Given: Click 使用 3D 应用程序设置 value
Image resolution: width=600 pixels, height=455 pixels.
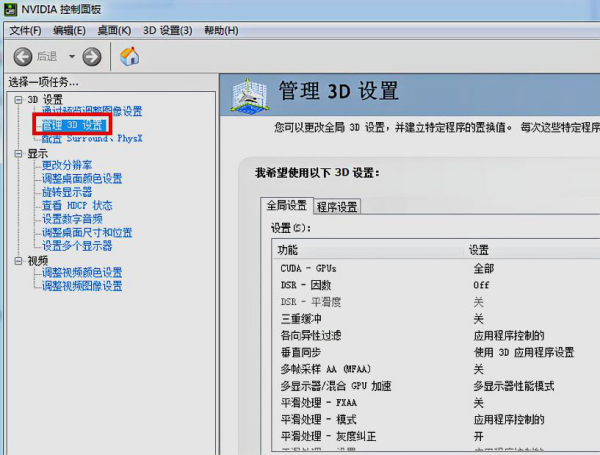Looking at the screenshot, I should [524, 352].
